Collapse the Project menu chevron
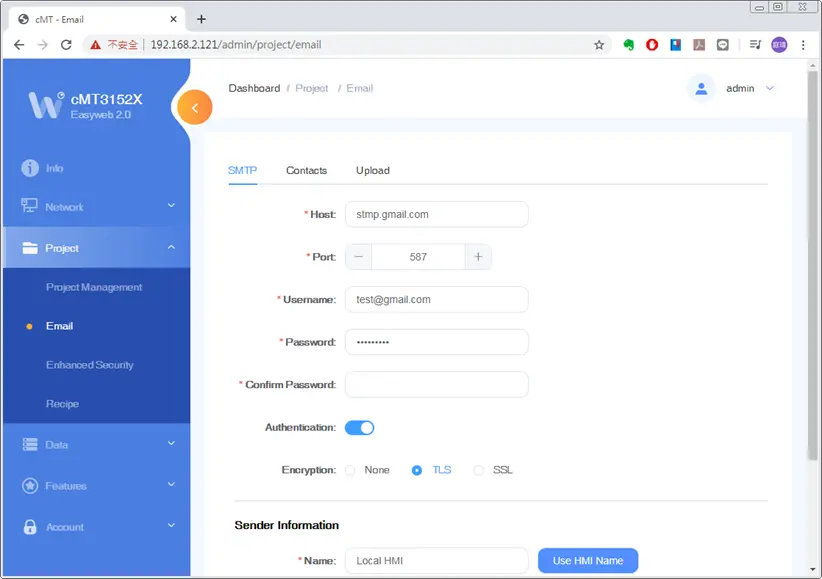 171,246
